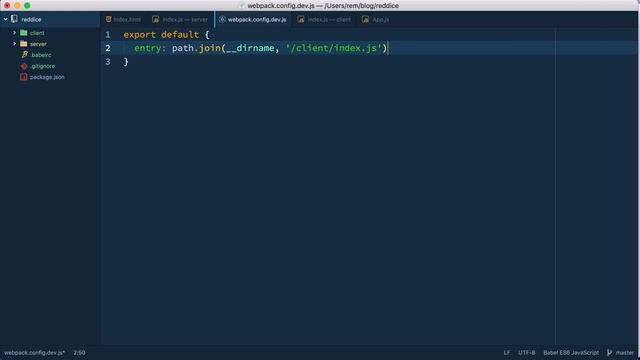Click the git branch icon in status bar
The height and width of the screenshot is (360, 640).
(x=609, y=353)
